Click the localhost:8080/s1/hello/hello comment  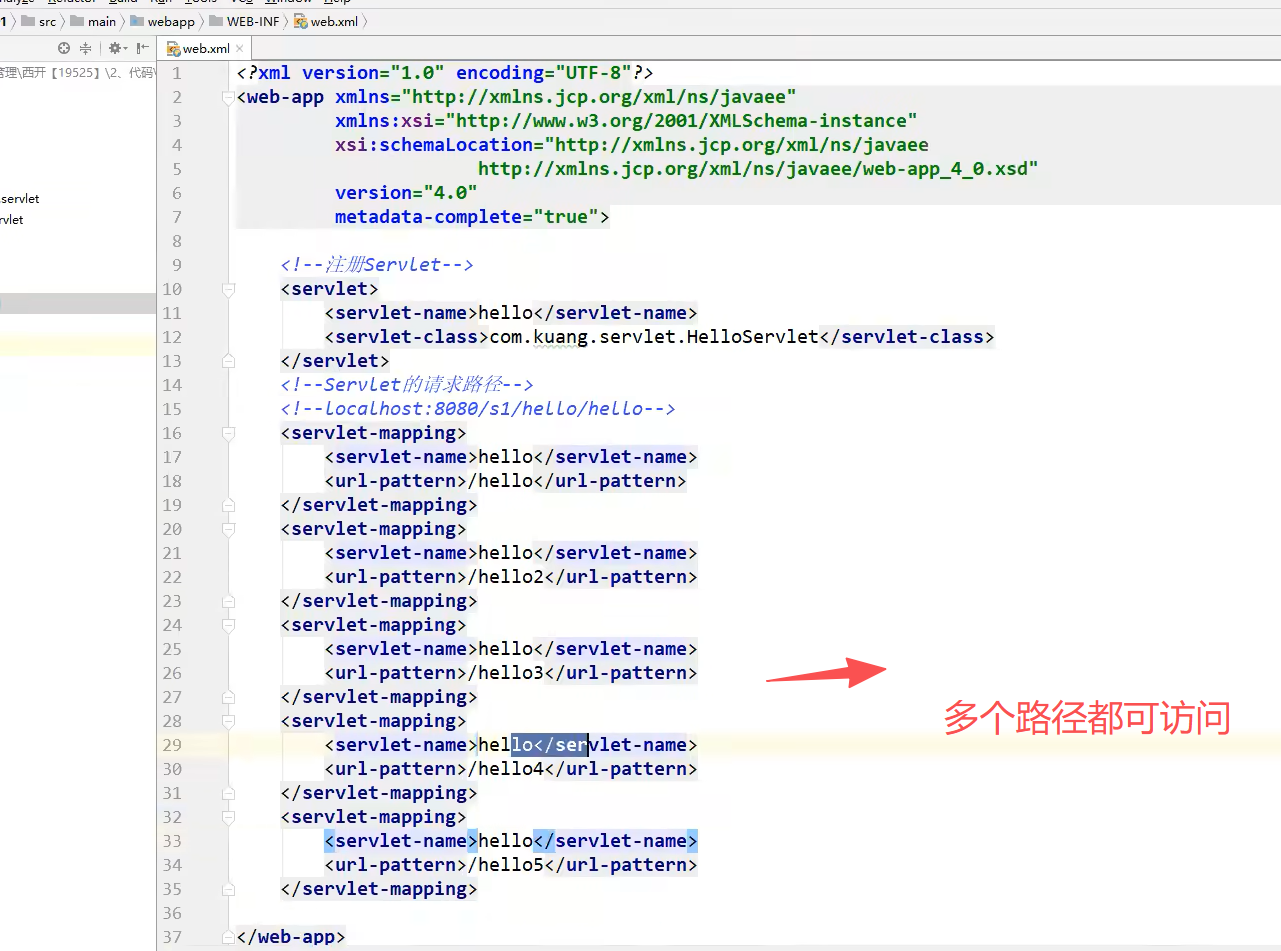[479, 409]
